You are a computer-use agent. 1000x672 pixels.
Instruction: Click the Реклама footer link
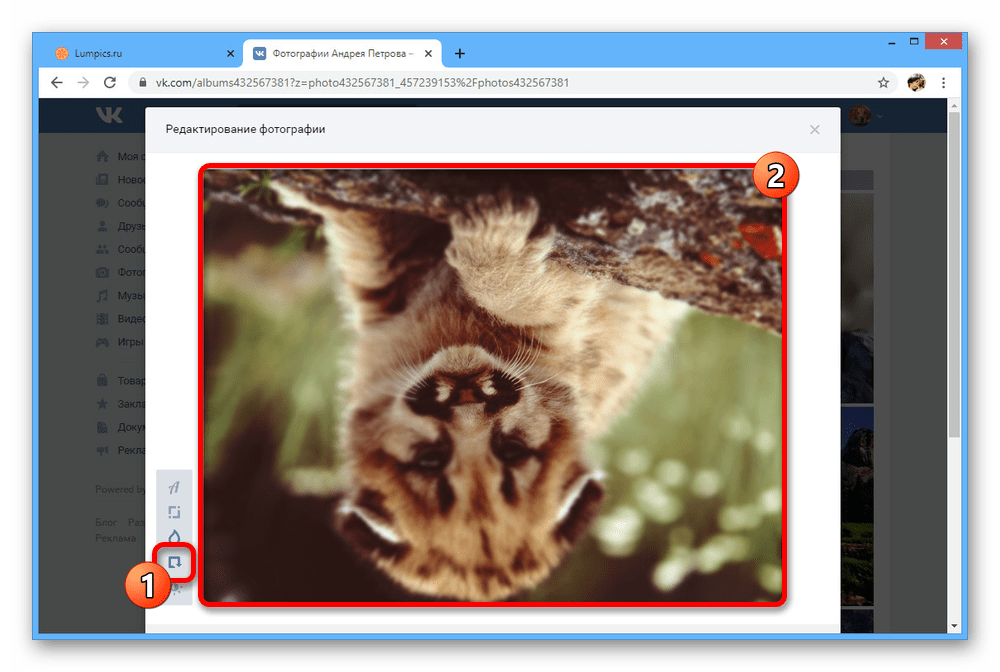tap(115, 538)
